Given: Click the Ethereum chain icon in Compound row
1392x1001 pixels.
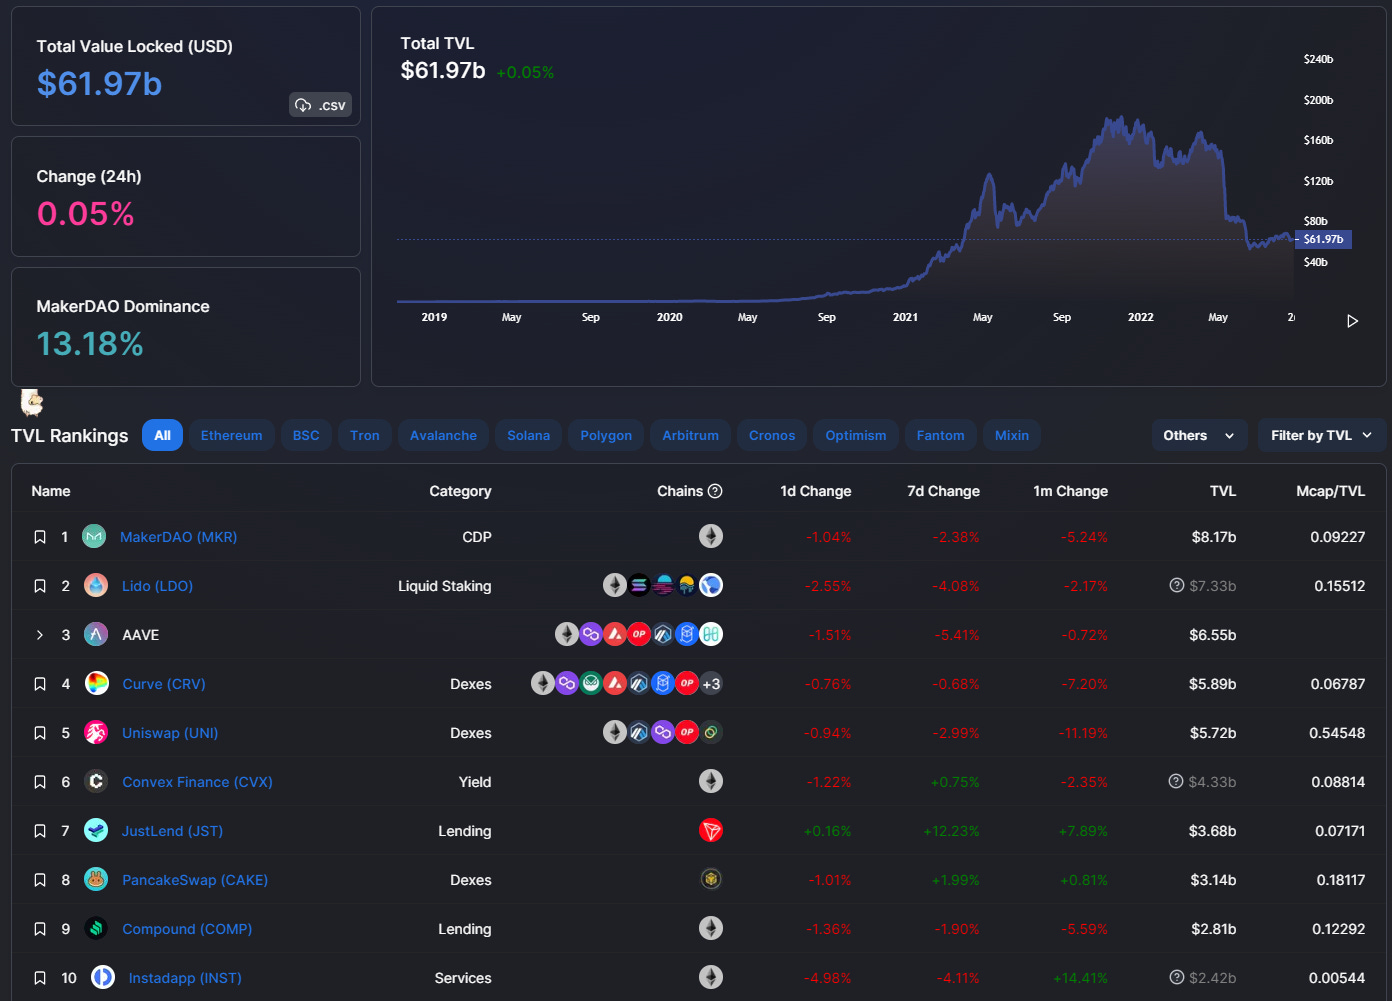Looking at the screenshot, I should click(711, 928).
